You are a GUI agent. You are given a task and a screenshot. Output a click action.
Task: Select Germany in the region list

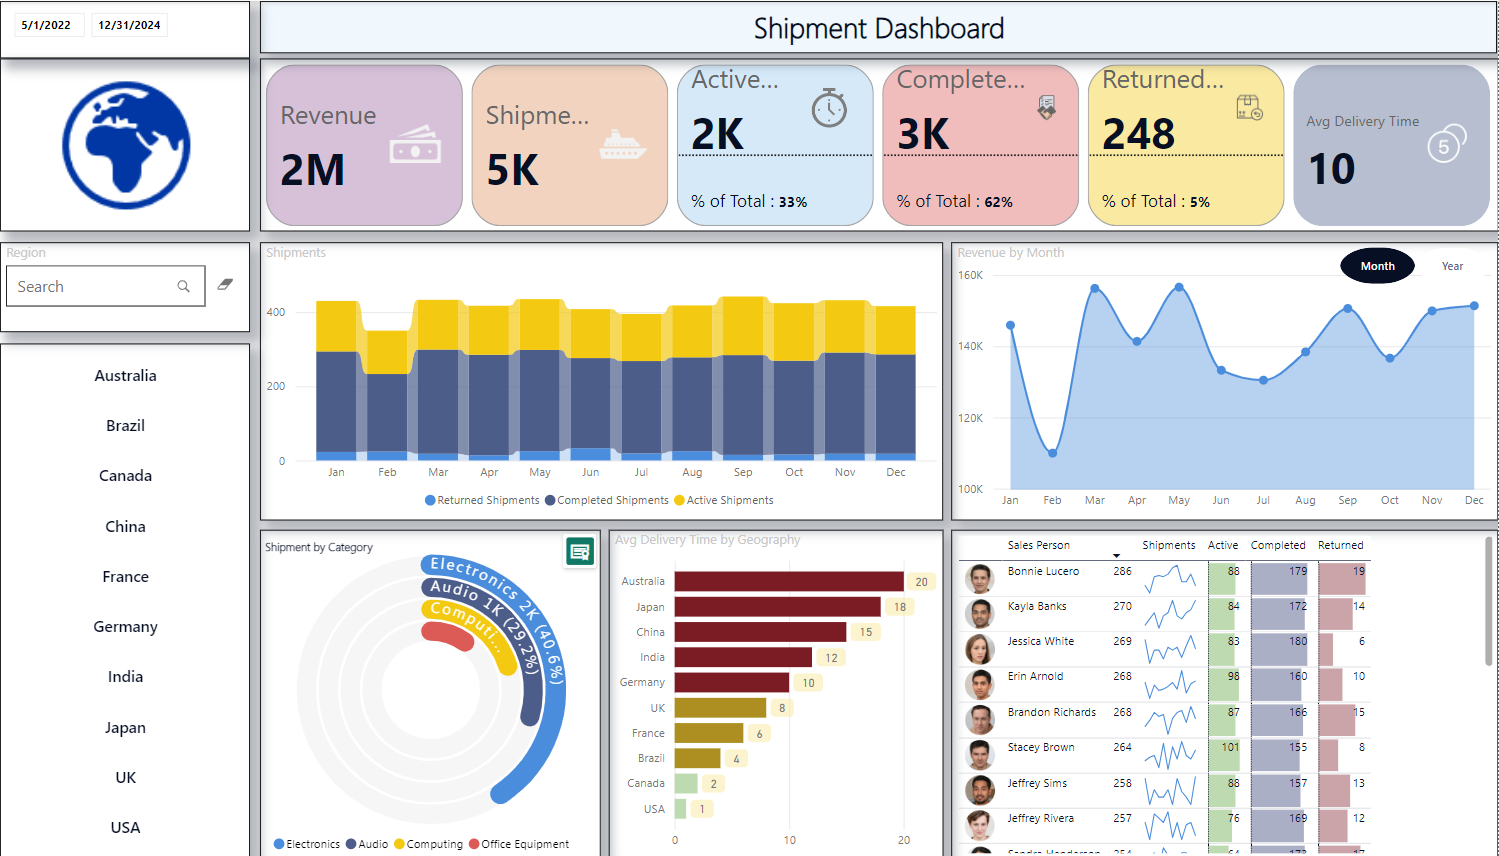(x=125, y=627)
